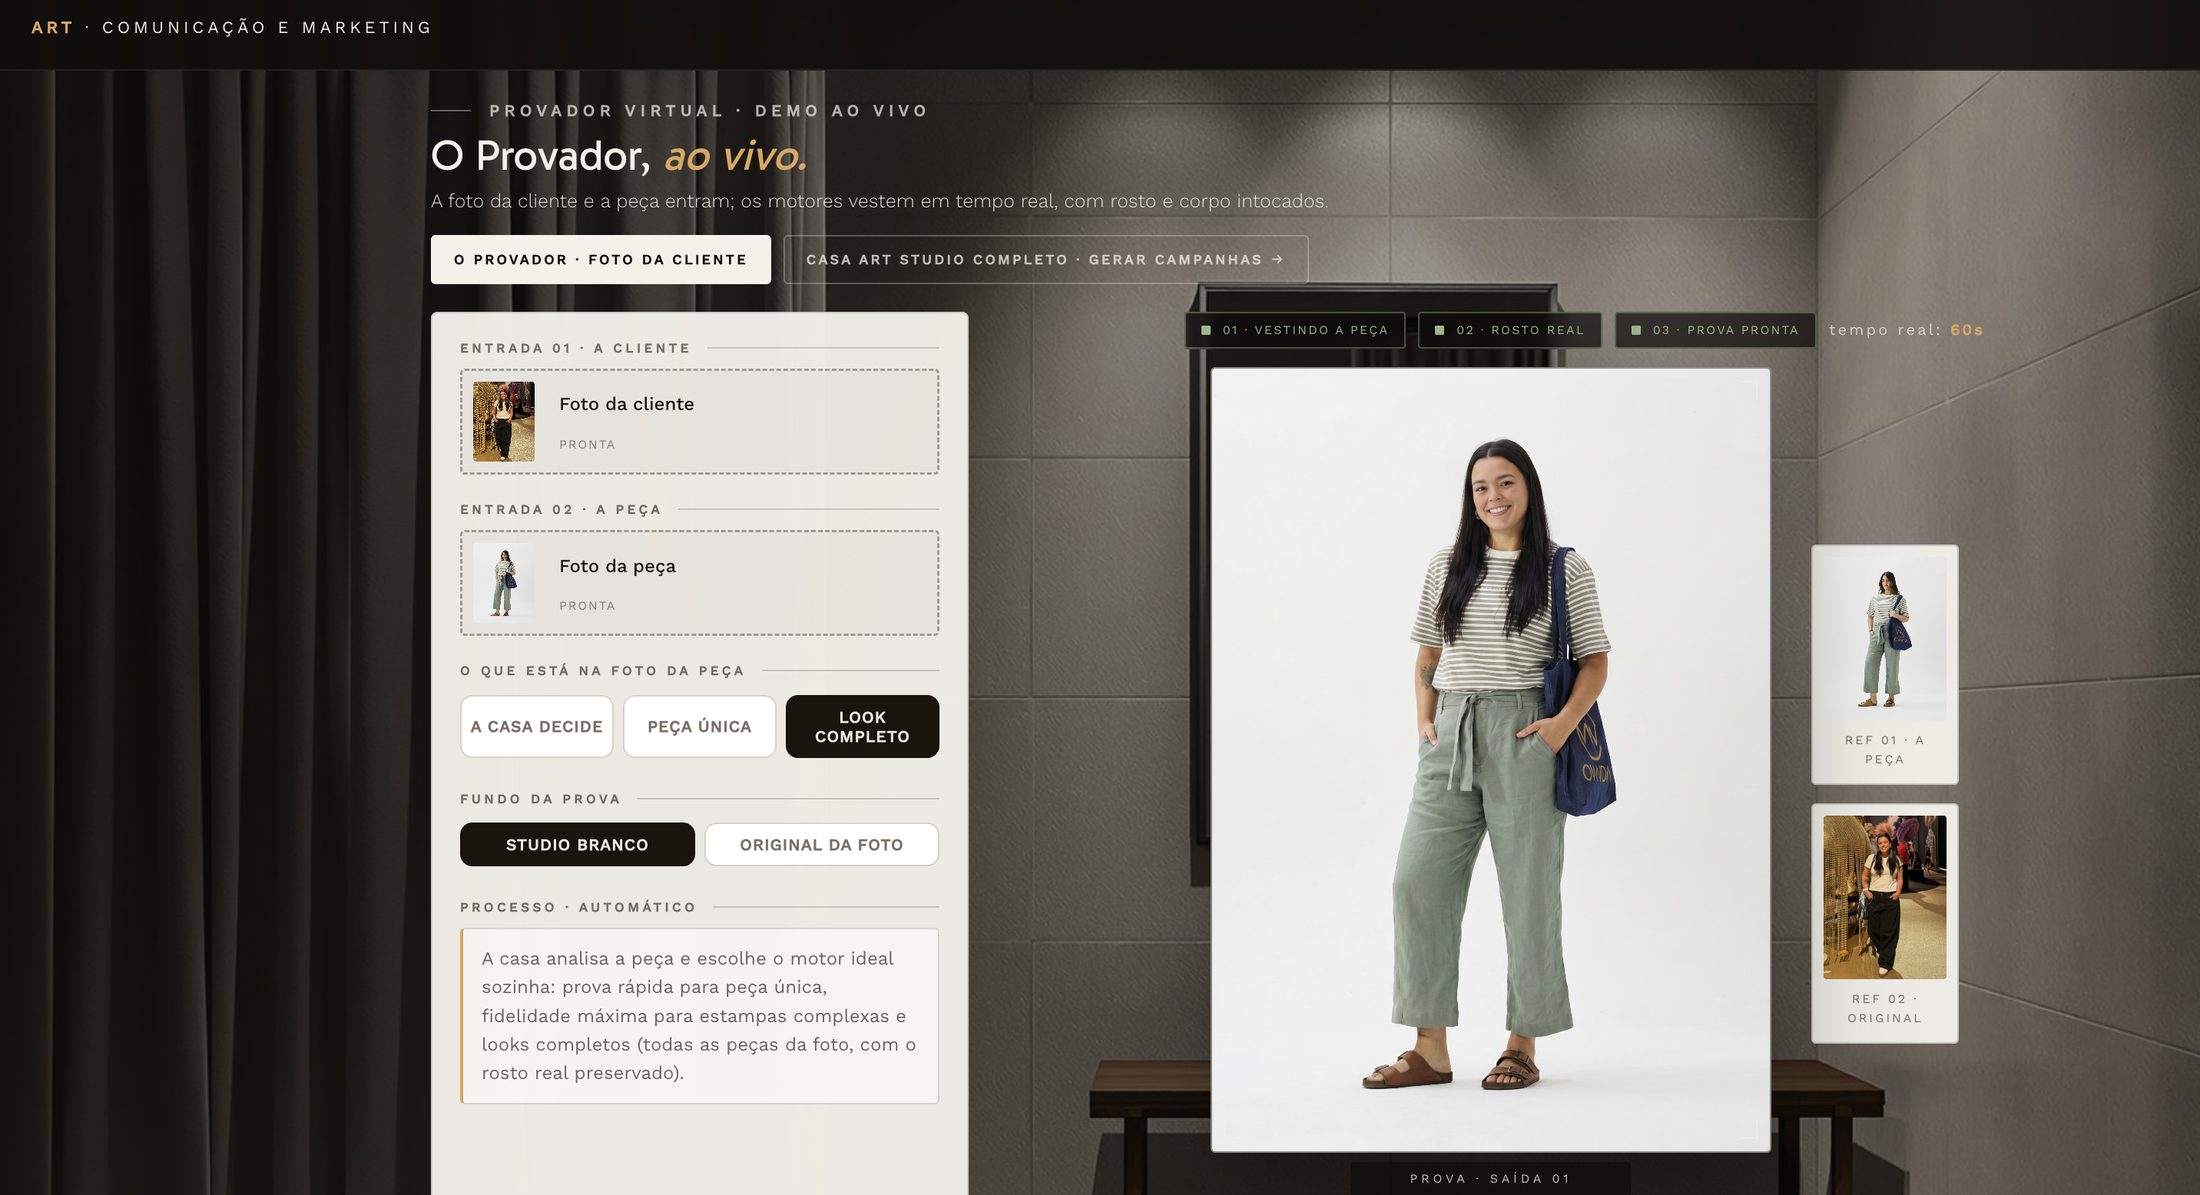Click the Processo · Automático section label
The image size is (2200, 1195).
point(578,907)
